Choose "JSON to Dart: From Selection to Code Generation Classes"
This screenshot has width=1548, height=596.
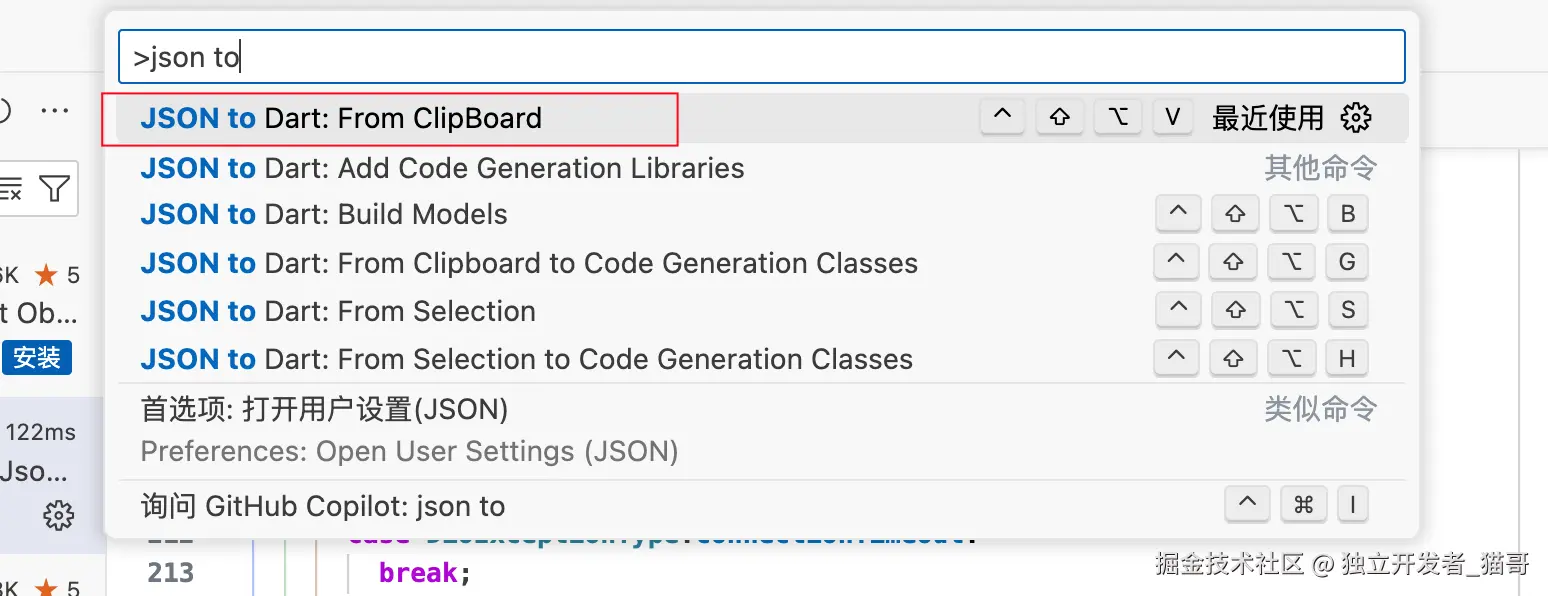pyautogui.click(x=527, y=358)
